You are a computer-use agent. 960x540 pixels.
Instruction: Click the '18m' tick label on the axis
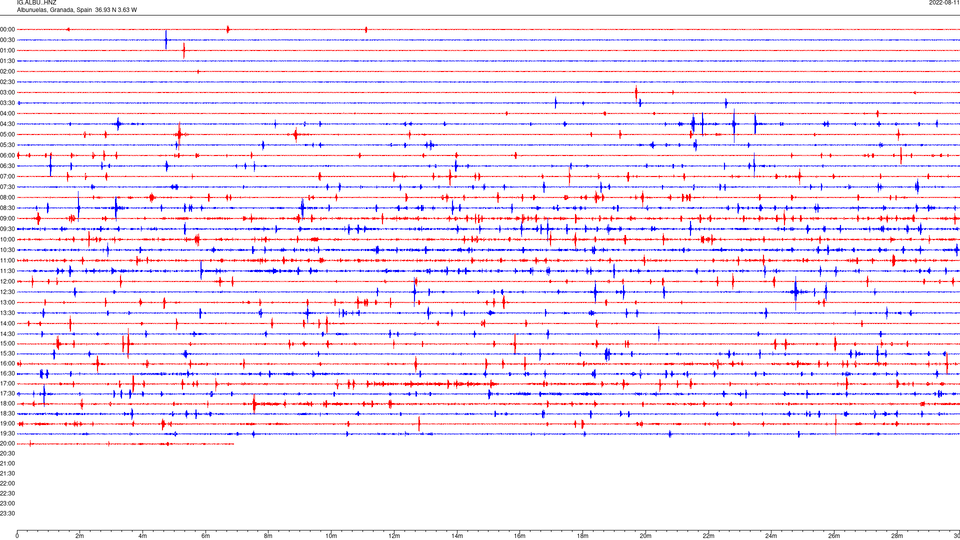[583, 536]
